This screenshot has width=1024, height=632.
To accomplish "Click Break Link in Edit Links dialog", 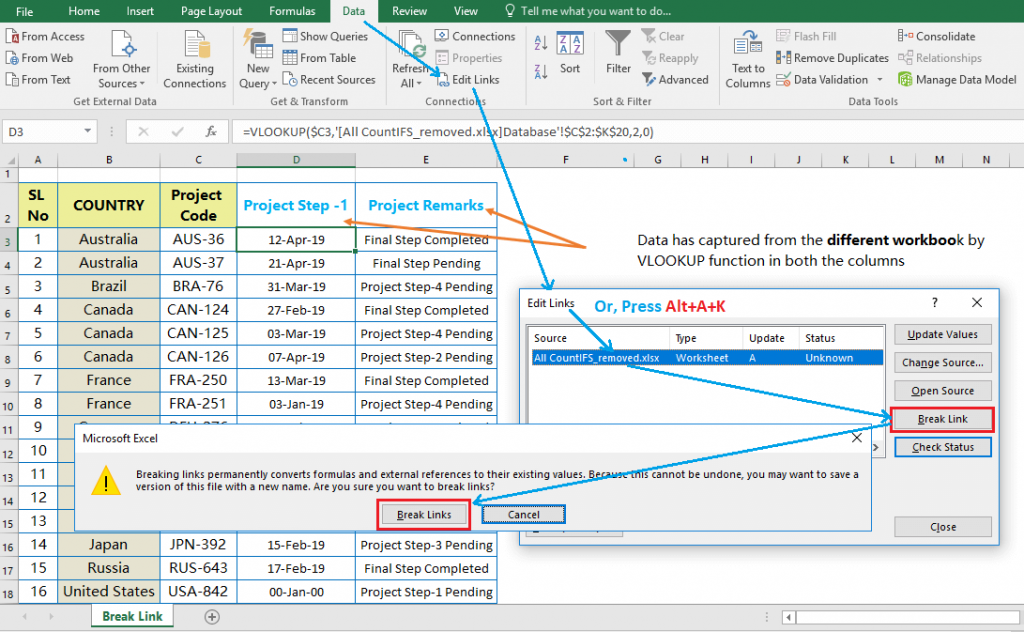I will pos(942,419).
